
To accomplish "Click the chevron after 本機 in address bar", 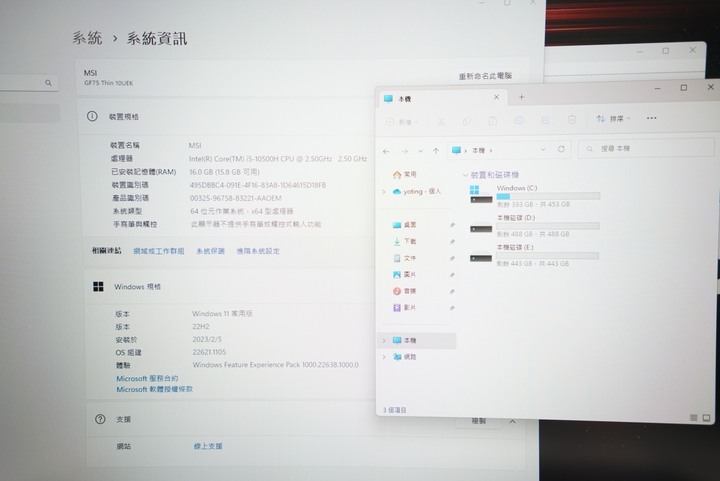I will (491, 151).
